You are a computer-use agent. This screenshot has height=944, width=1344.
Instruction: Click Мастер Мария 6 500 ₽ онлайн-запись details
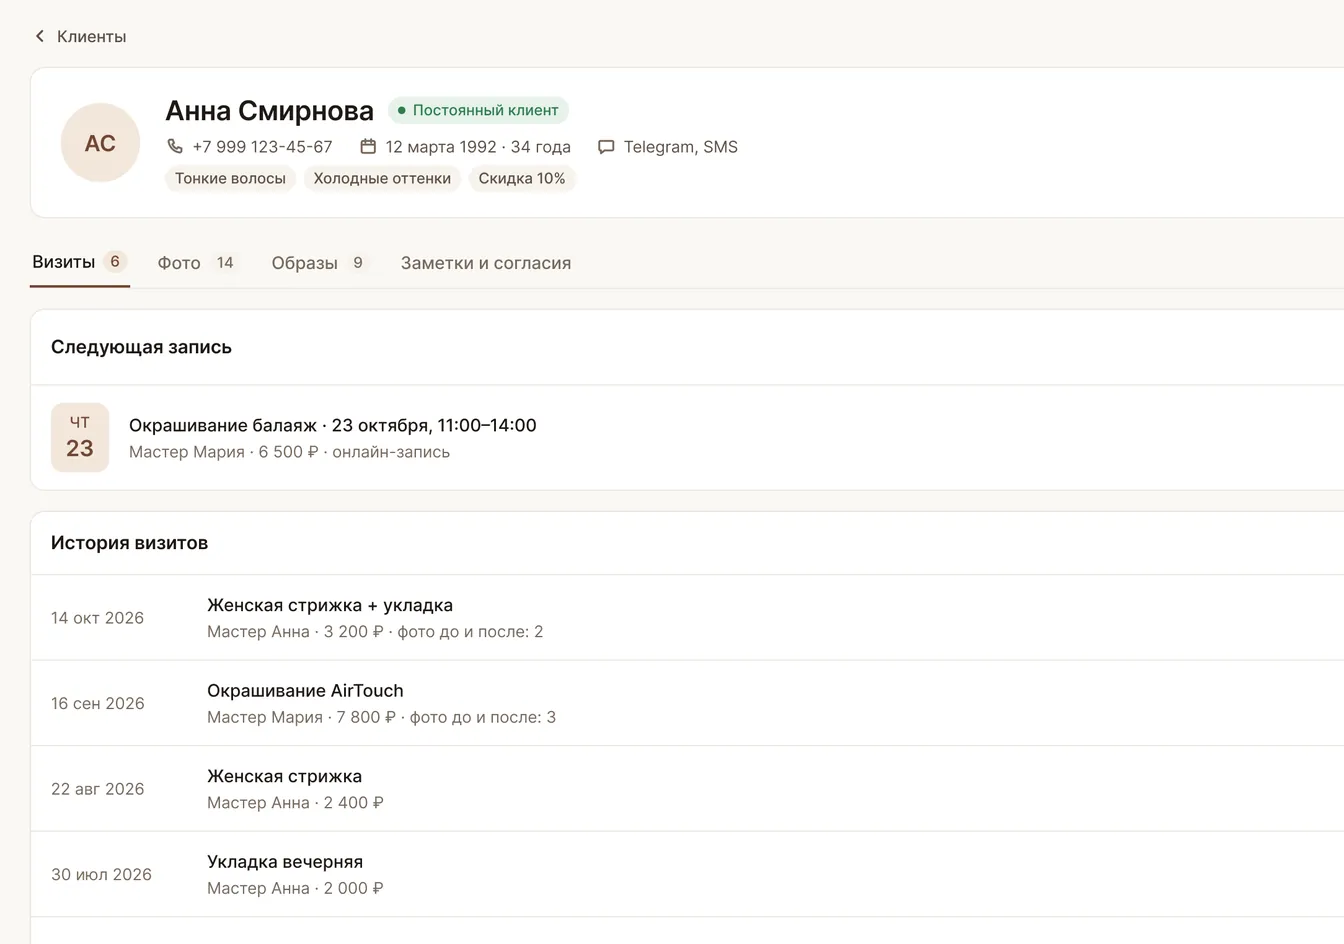pos(289,452)
